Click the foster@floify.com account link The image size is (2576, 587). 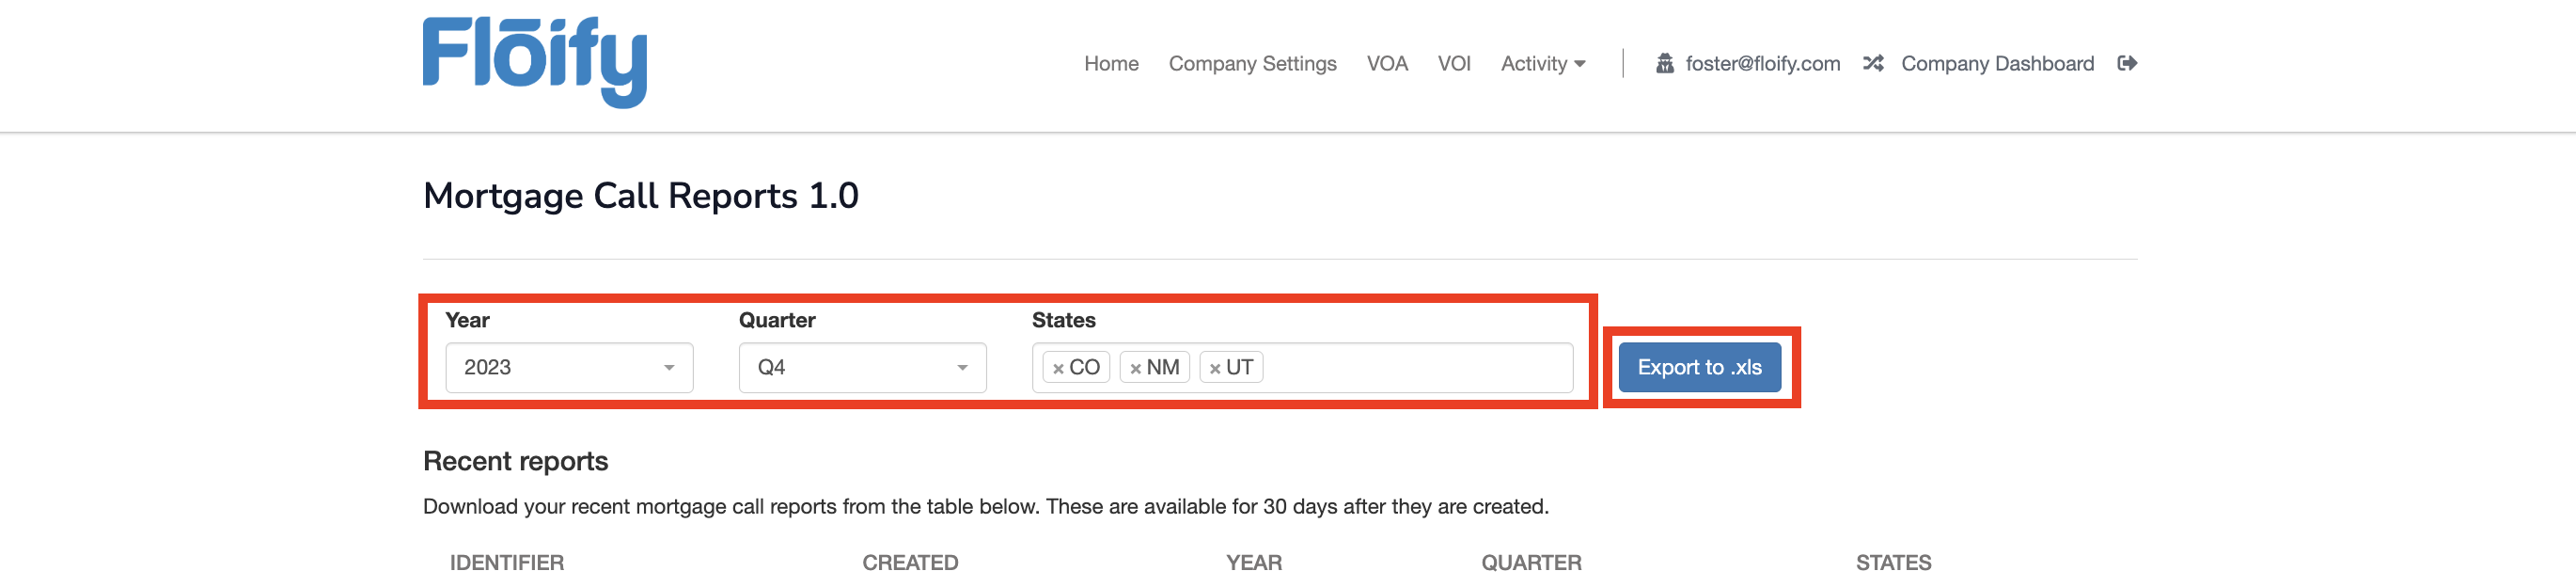click(x=1762, y=64)
